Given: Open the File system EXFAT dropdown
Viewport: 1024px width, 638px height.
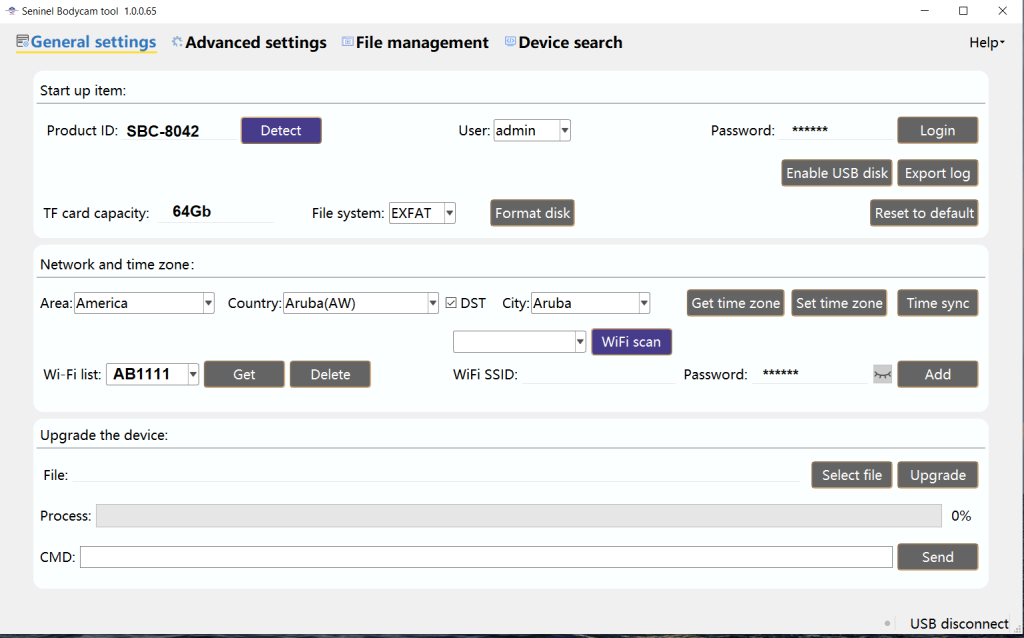Looking at the screenshot, I should tap(449, 213).
